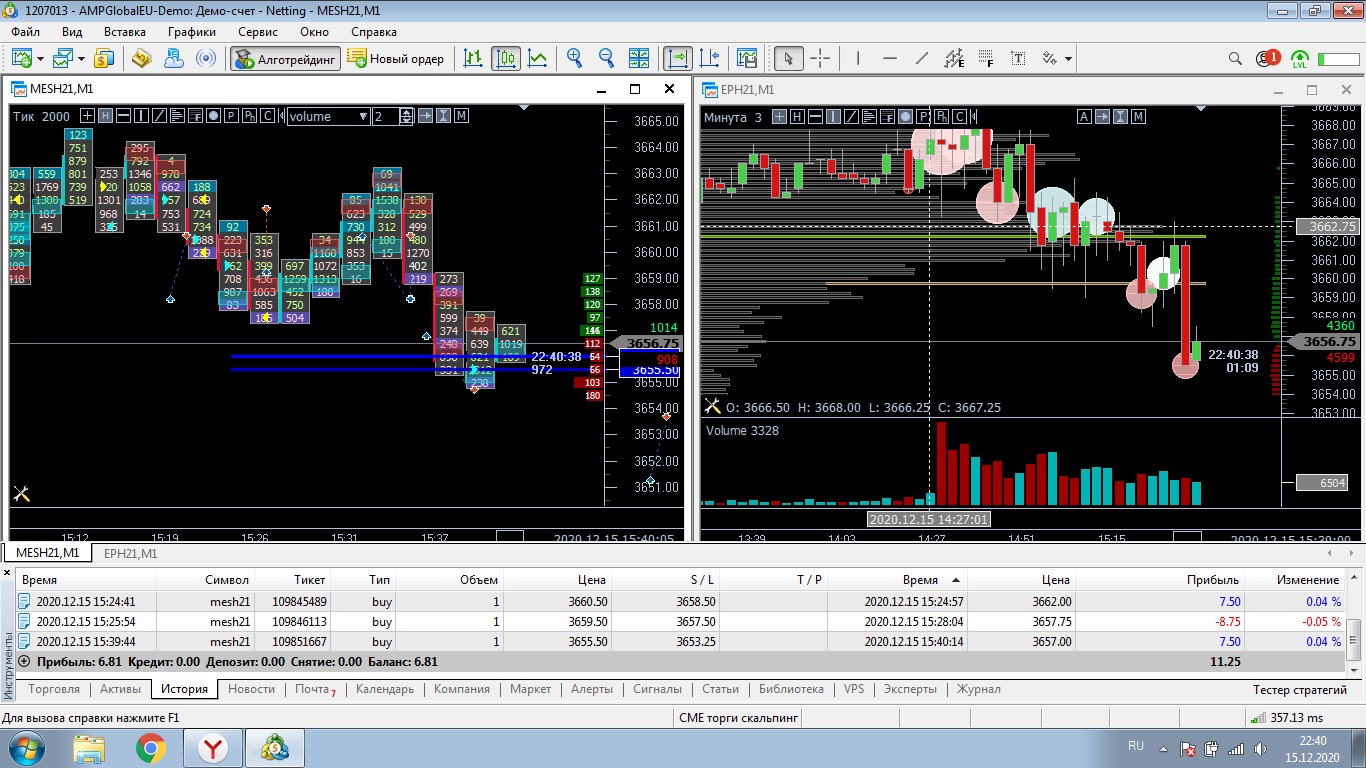
Task: Toggle the H button in MESH21 chart panel
Action: (x=105, y=116)
